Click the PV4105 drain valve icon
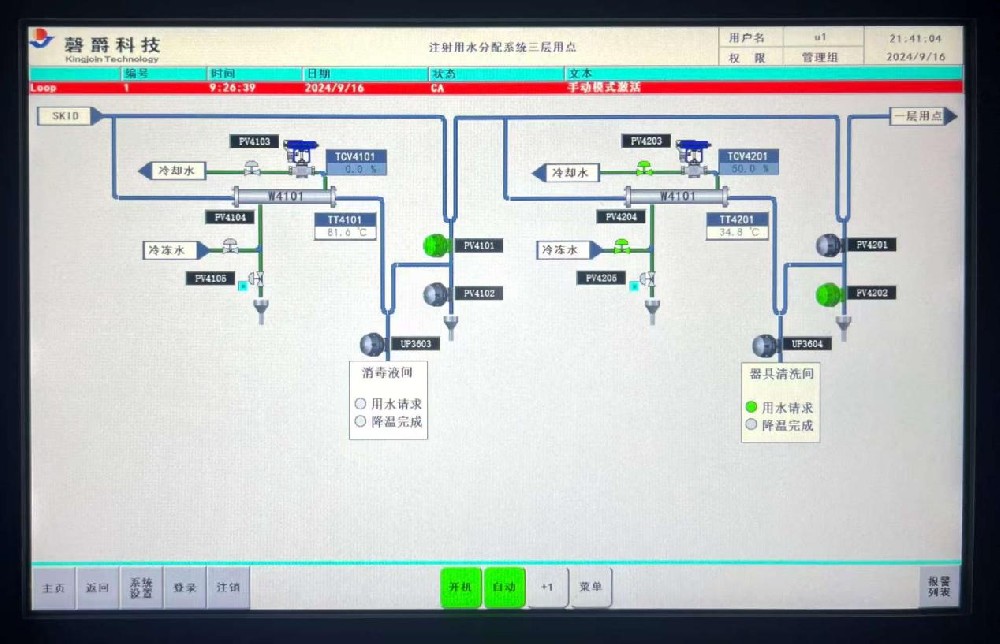The width and height of the screenshot is (1000, 644). click(257, 279)
